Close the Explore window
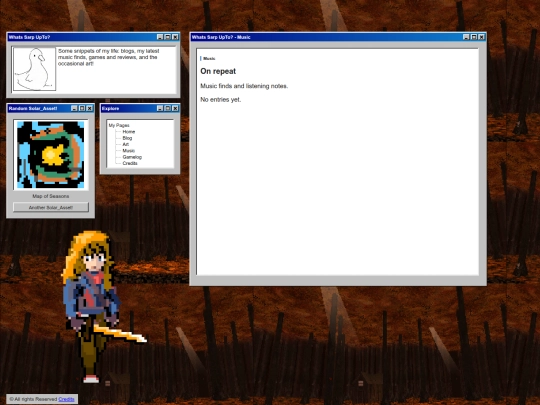The width and height of the screenshot is (540, 405). (175, 108)
